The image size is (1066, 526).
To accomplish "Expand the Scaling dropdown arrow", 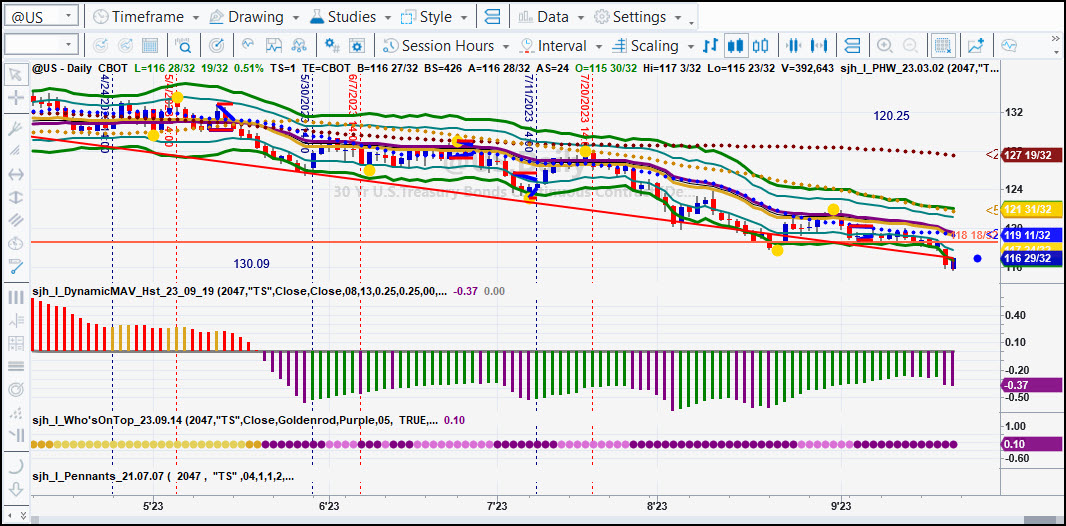I will [x=690, y=46].
